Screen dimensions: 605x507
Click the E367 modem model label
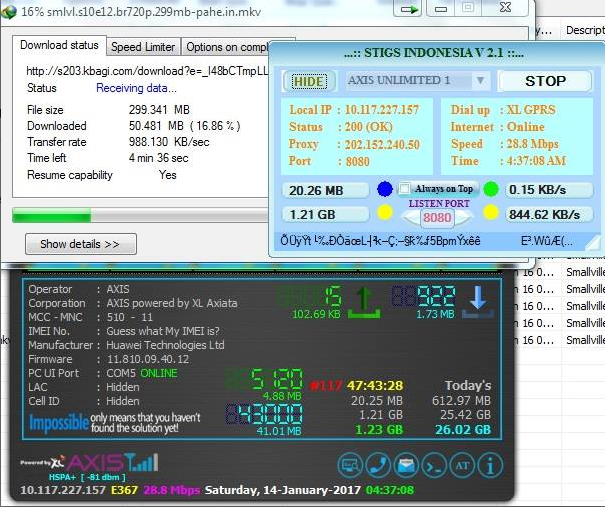124,490
